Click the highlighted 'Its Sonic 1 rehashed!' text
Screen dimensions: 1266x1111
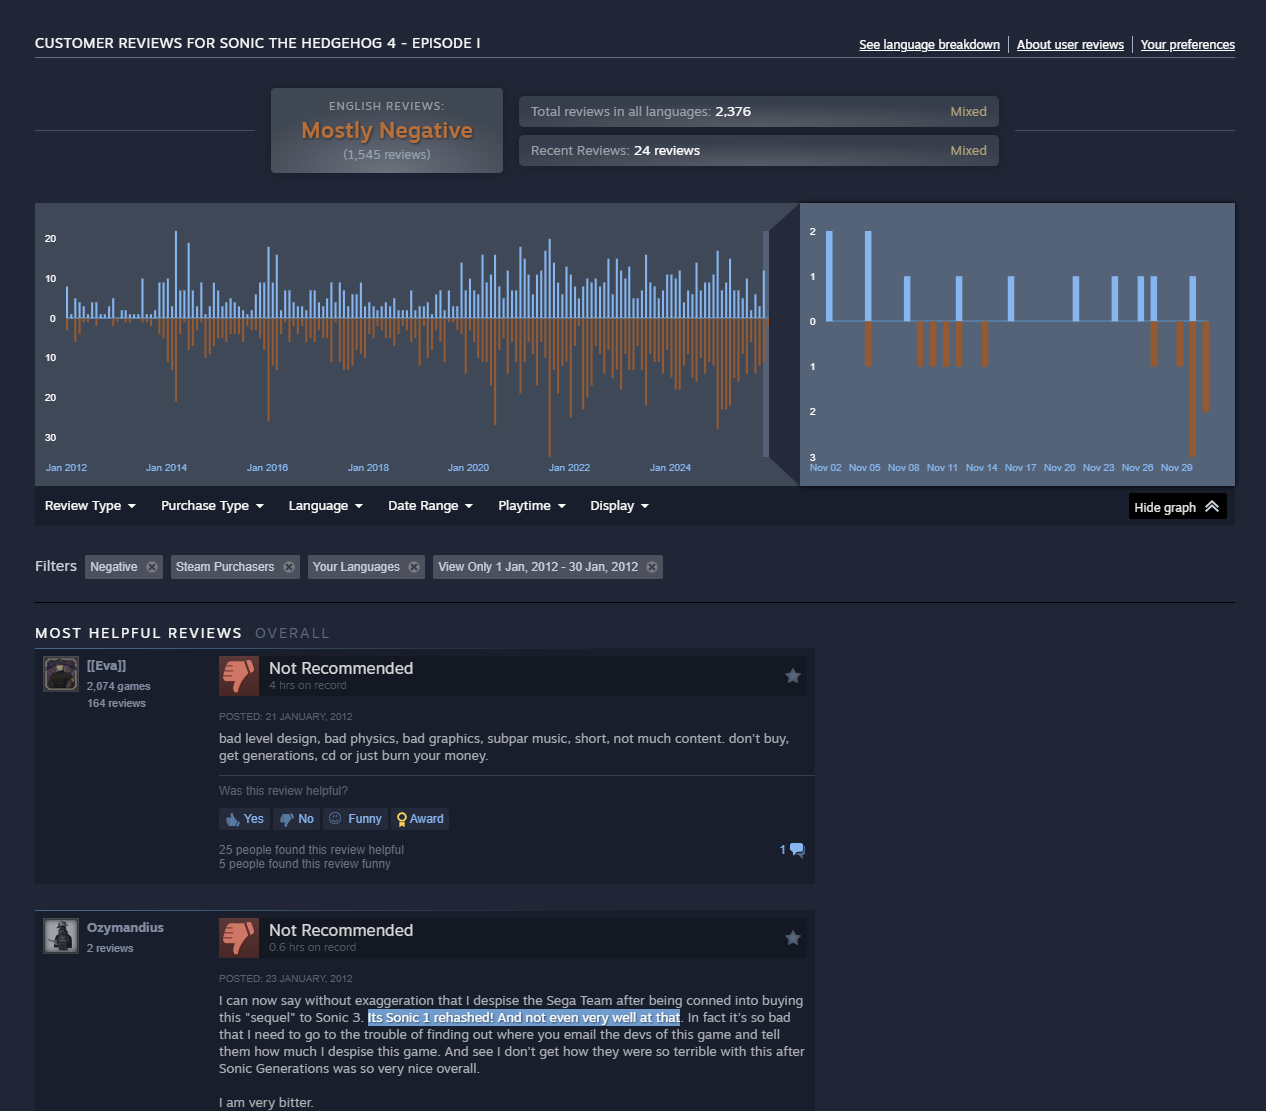pos(524,1018)
